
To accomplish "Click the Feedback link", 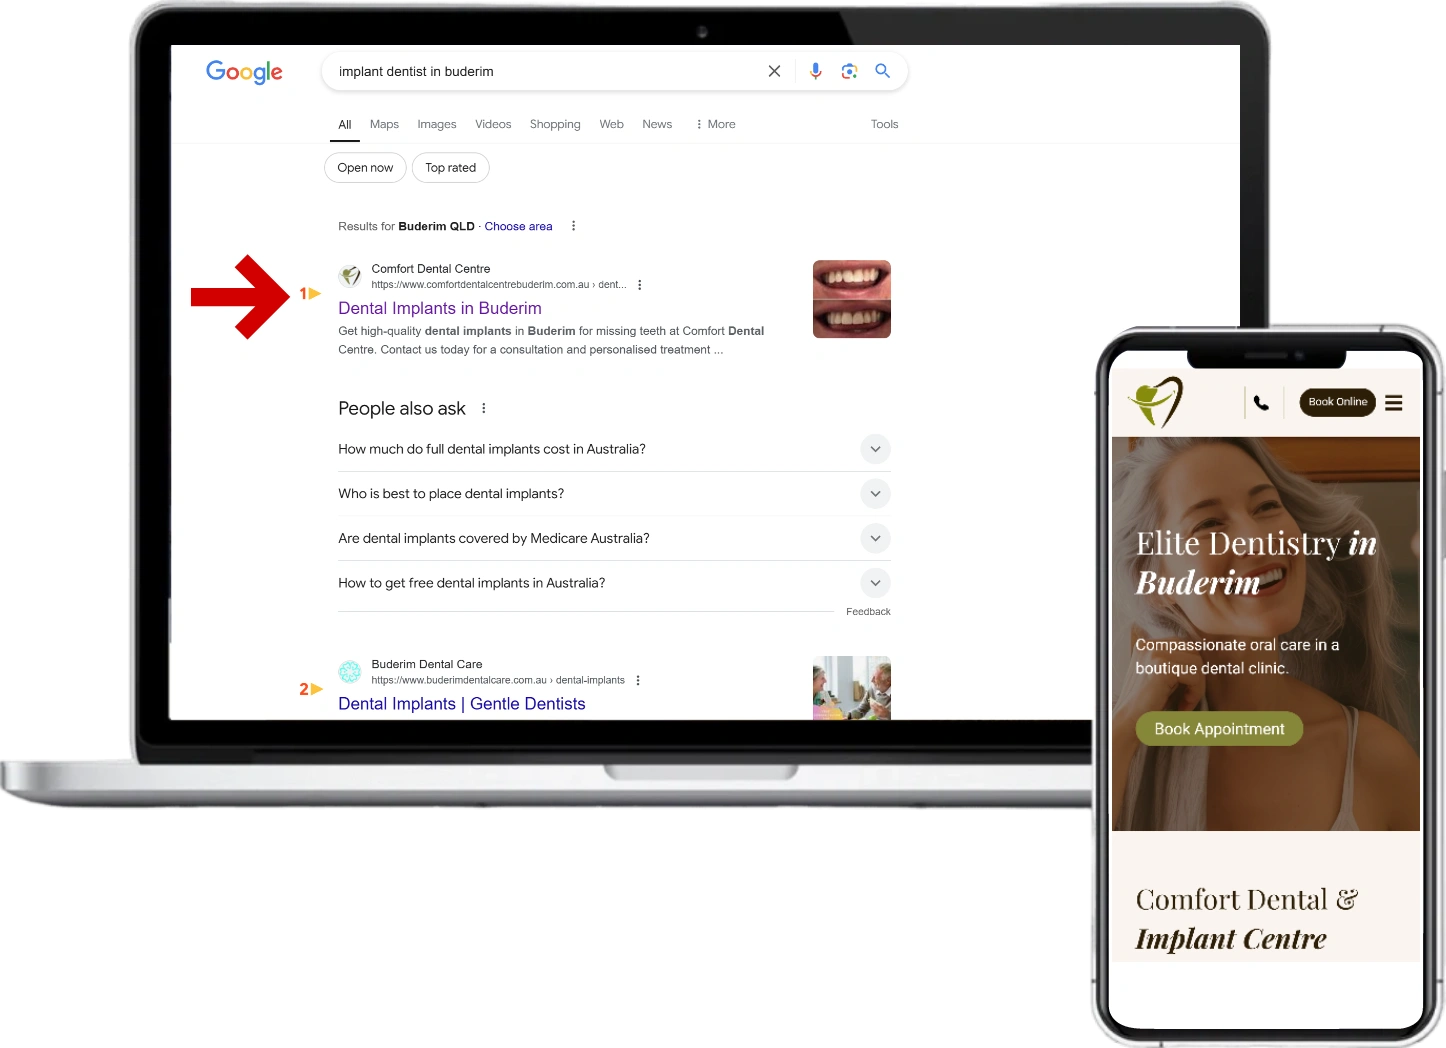I will 868,612.
